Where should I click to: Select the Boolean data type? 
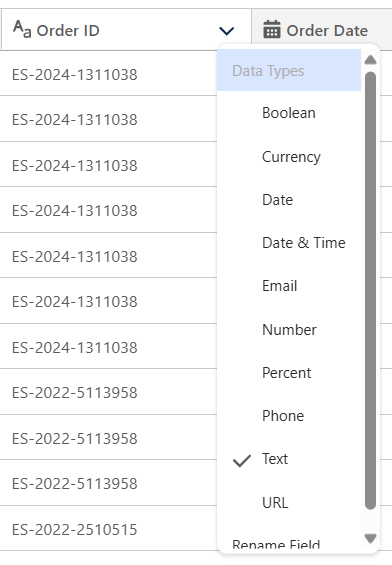[x=289, y=113]
